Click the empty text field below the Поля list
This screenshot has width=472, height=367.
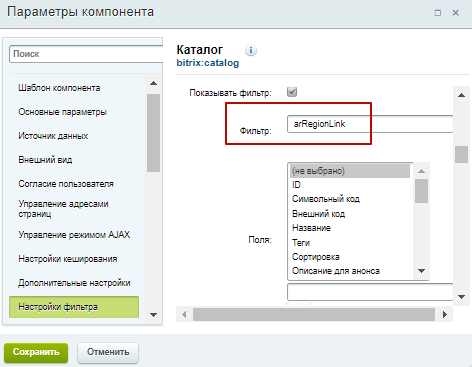[370, 292]
